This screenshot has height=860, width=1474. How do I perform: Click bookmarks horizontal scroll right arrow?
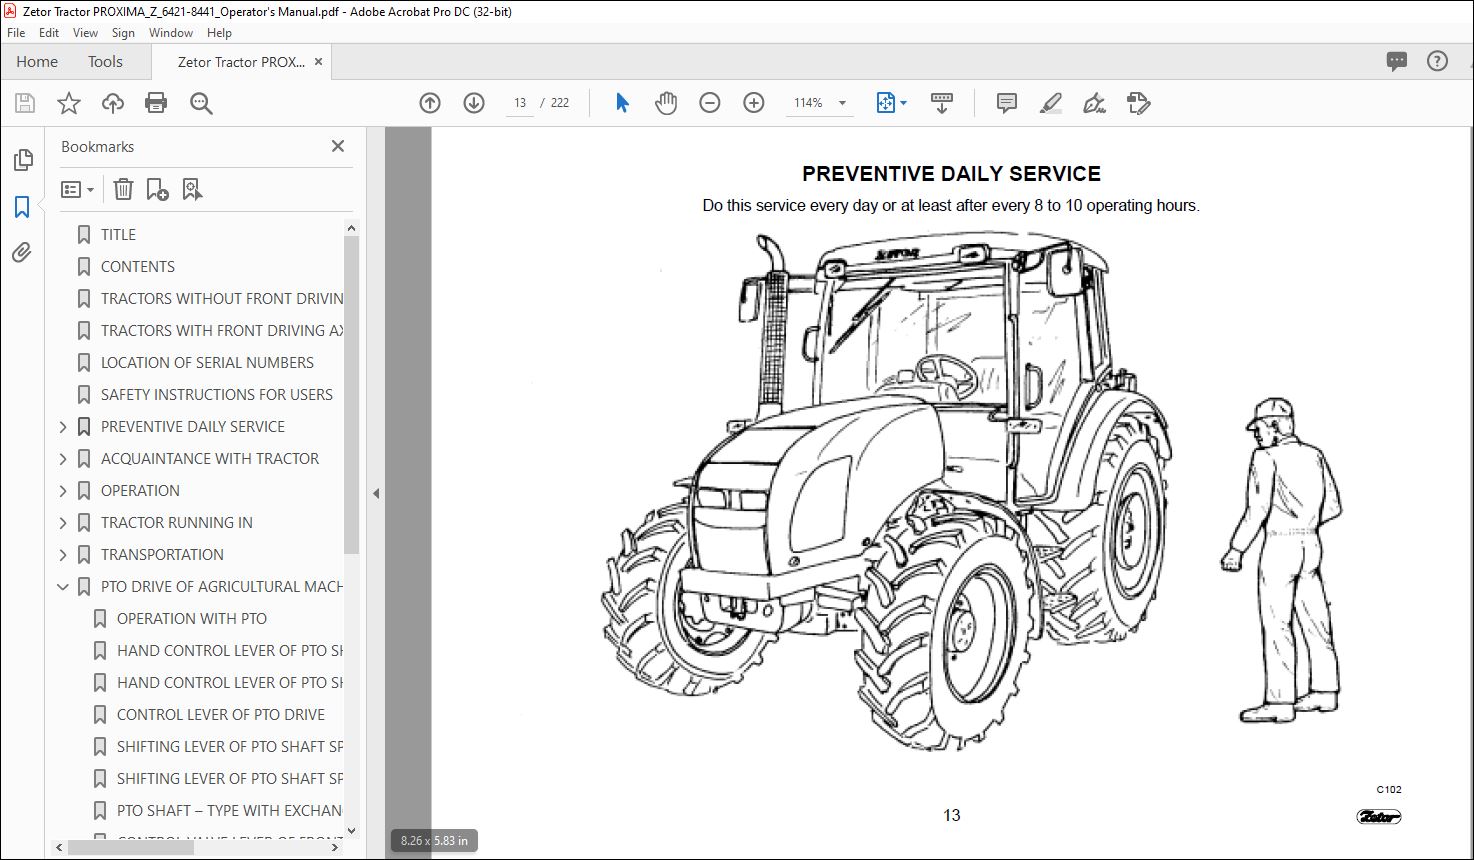coord(336,847)
